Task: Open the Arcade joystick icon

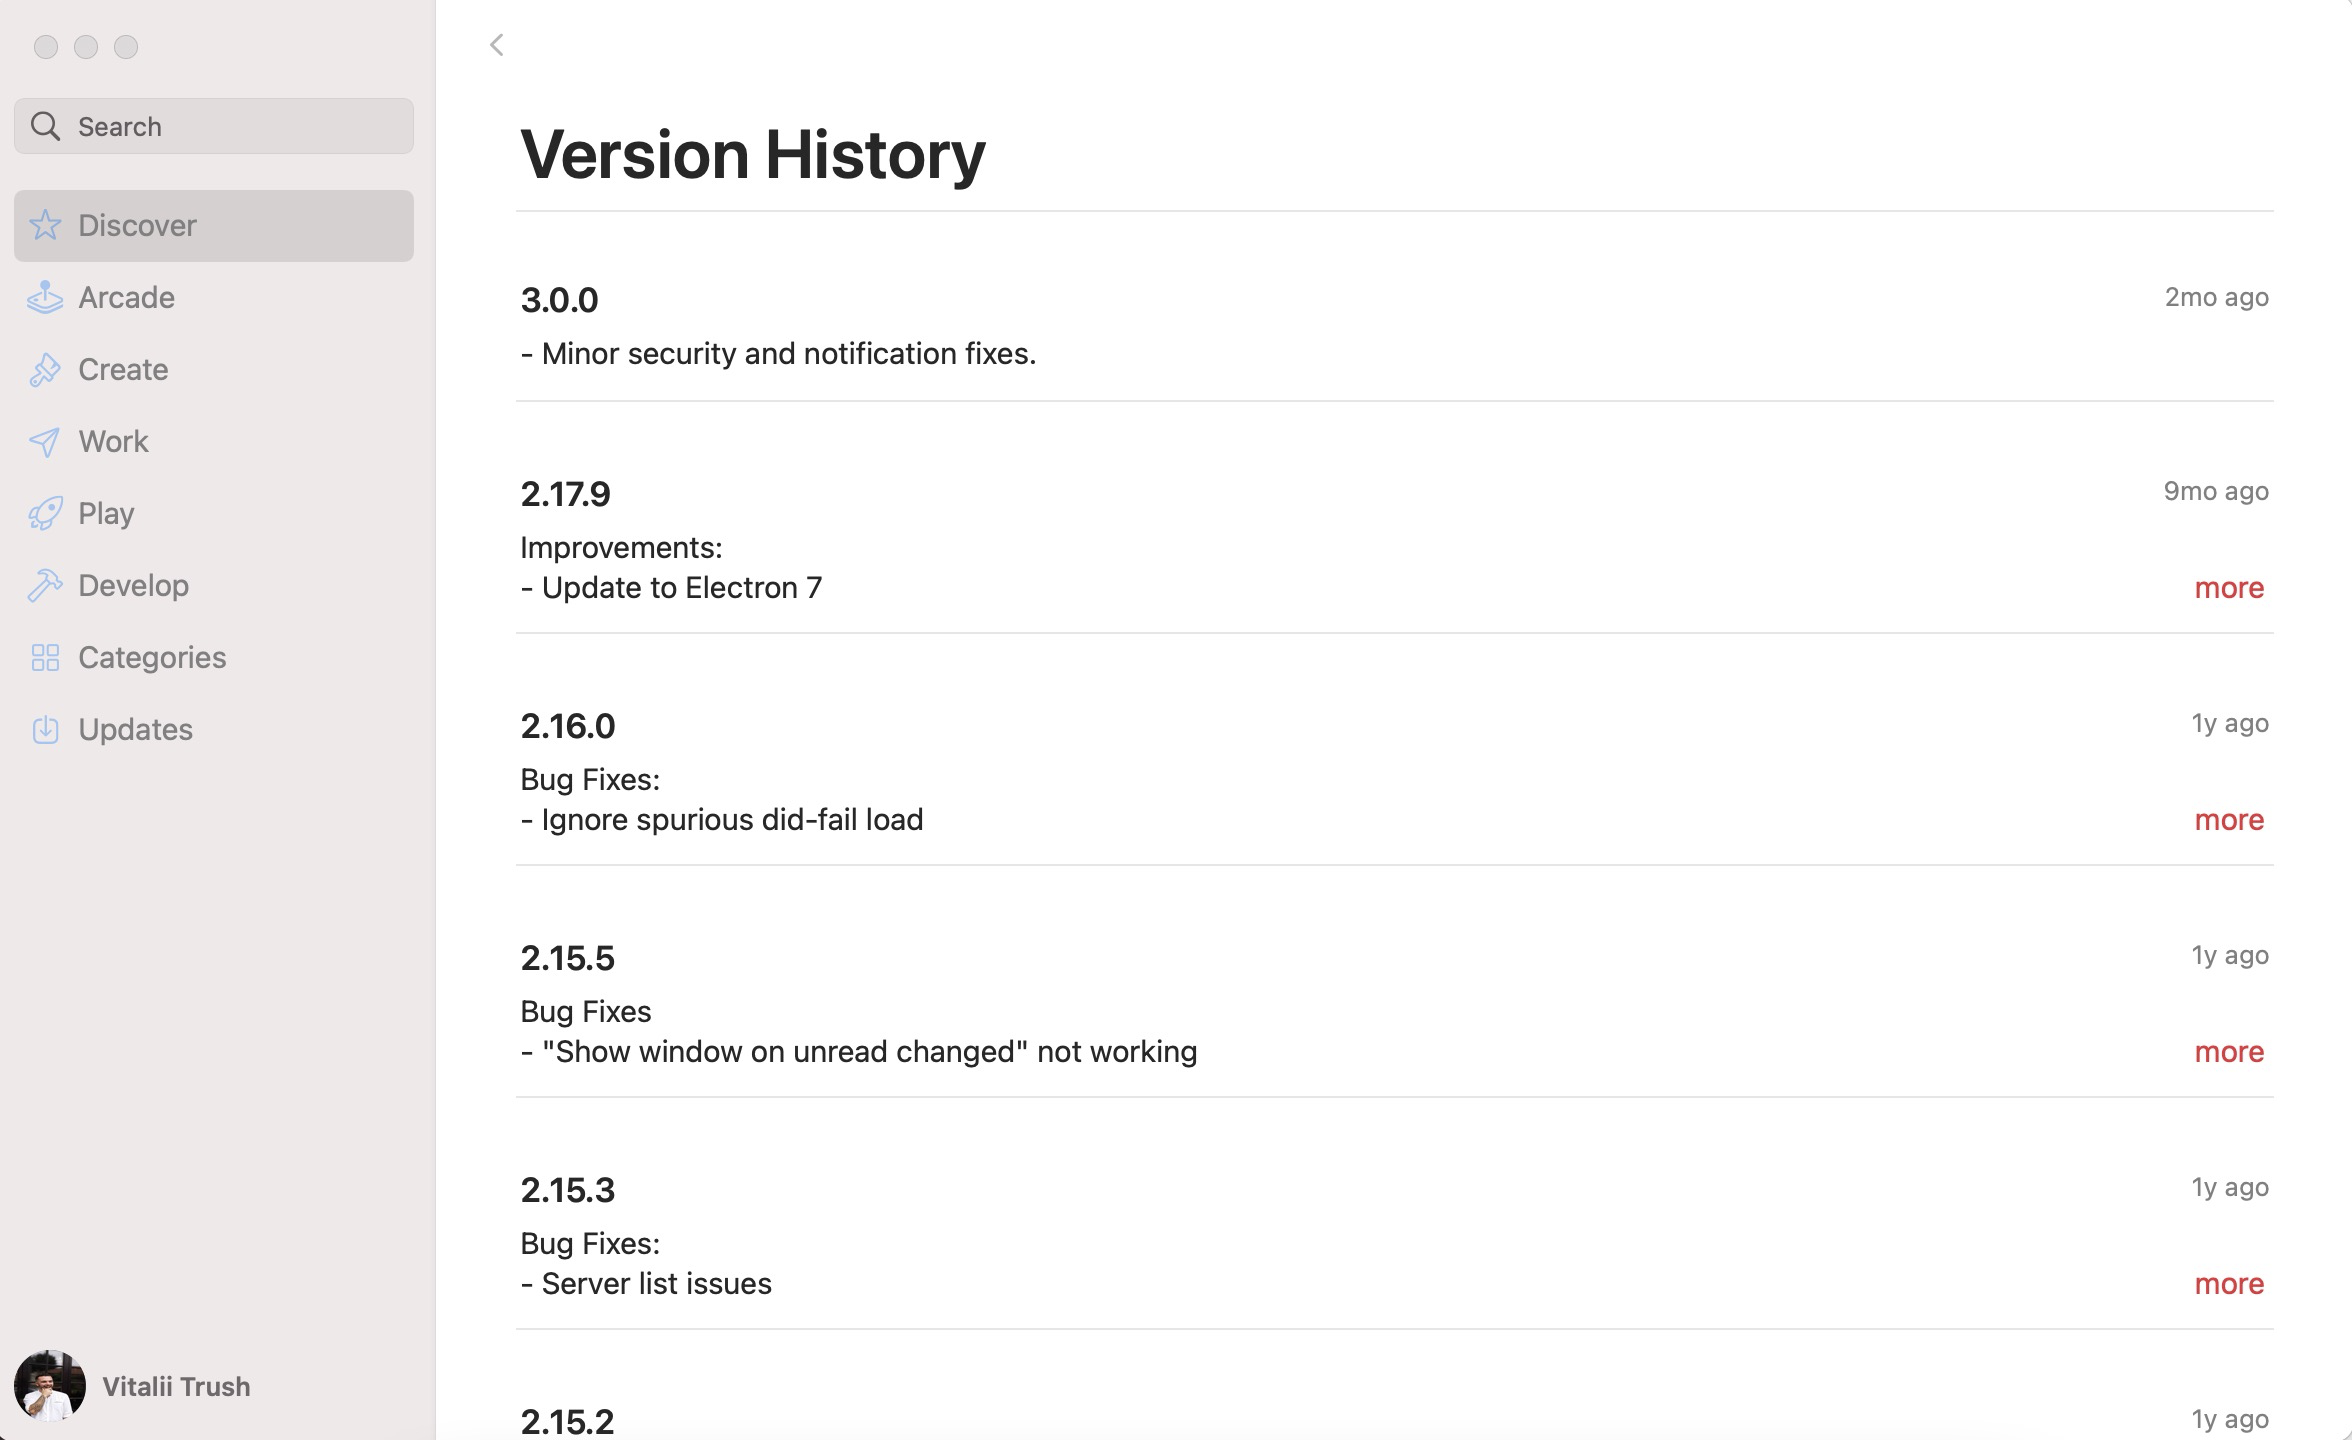Action: click(x=45, y=297)
